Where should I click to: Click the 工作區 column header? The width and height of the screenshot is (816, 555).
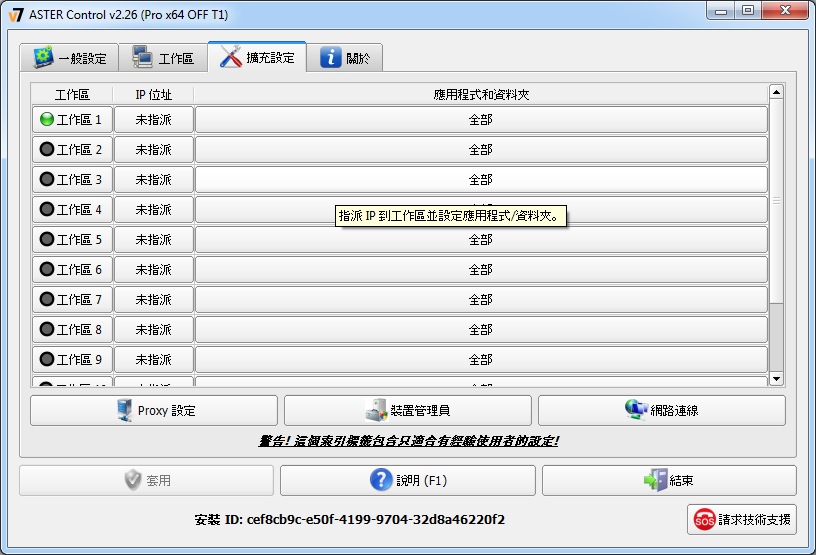click(x=72, y=95)
